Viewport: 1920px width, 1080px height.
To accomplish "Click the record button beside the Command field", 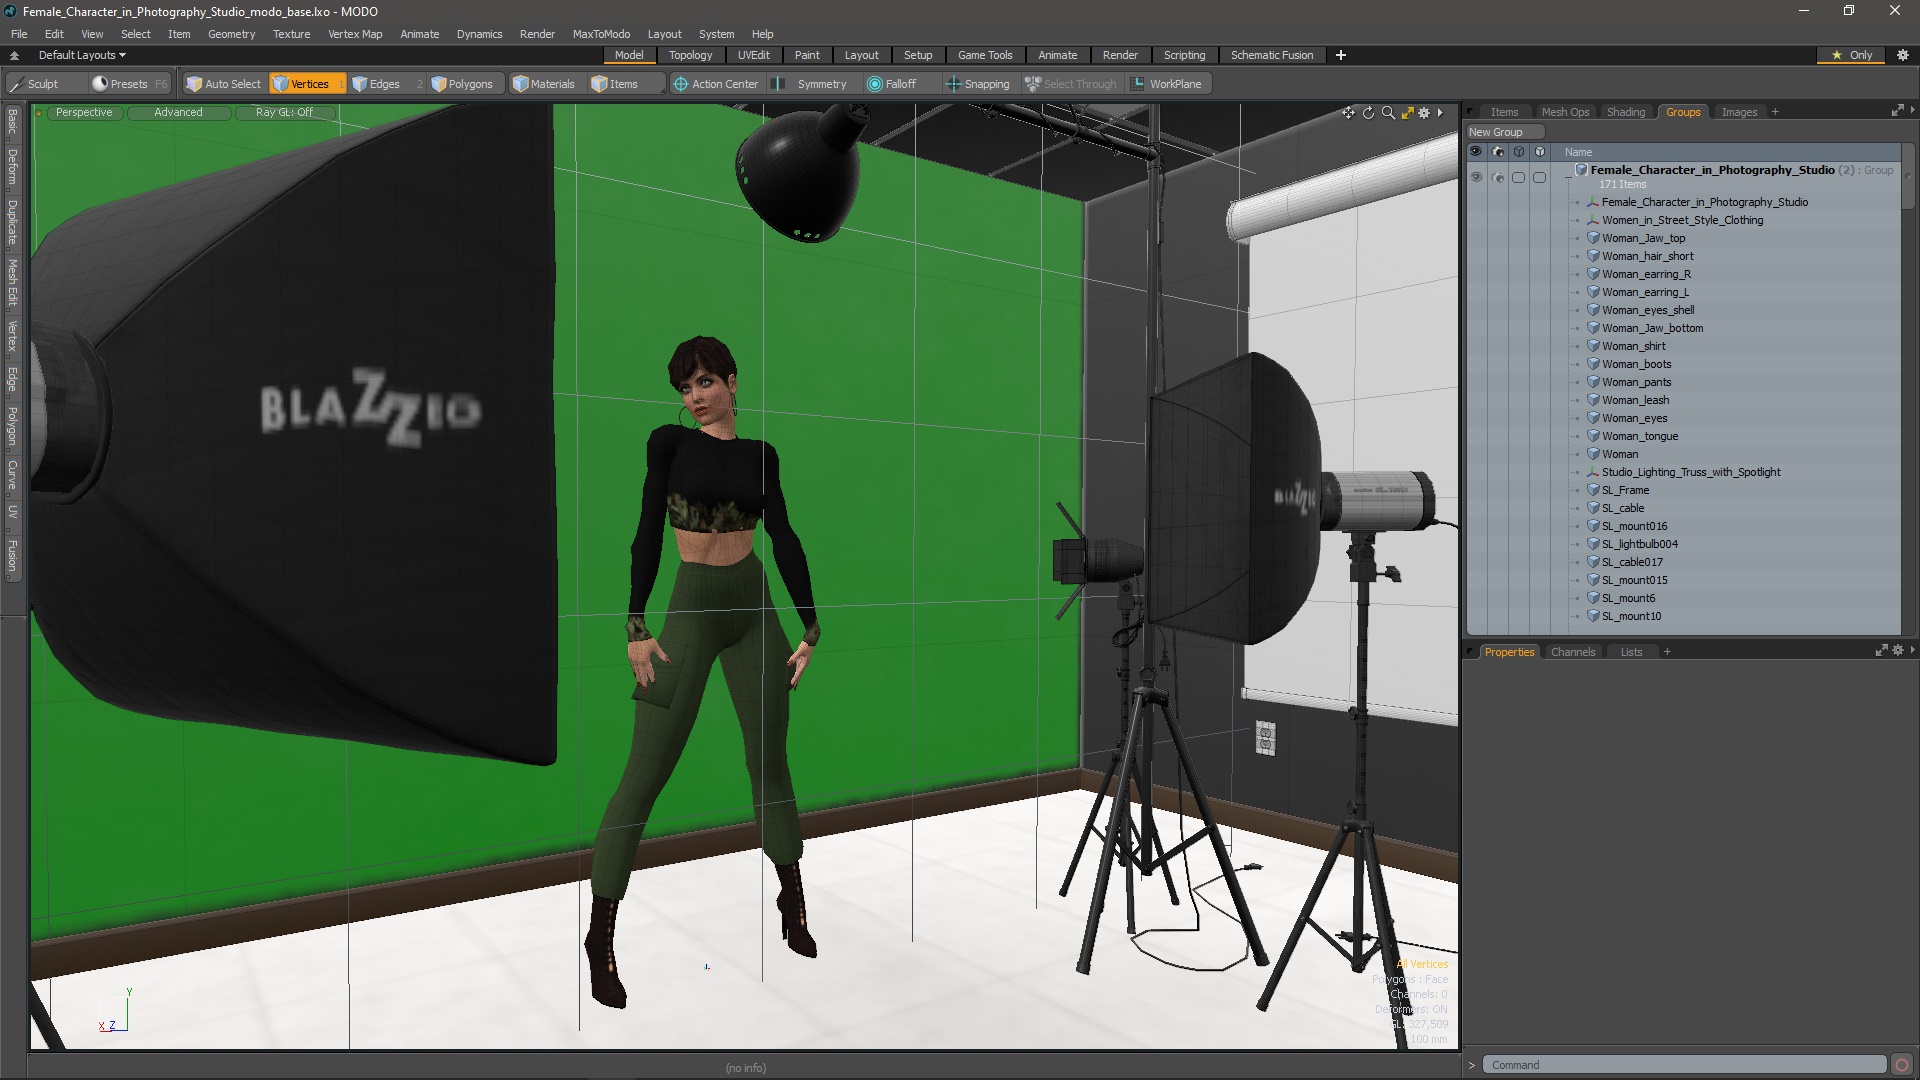I will pos(1901,1065).
